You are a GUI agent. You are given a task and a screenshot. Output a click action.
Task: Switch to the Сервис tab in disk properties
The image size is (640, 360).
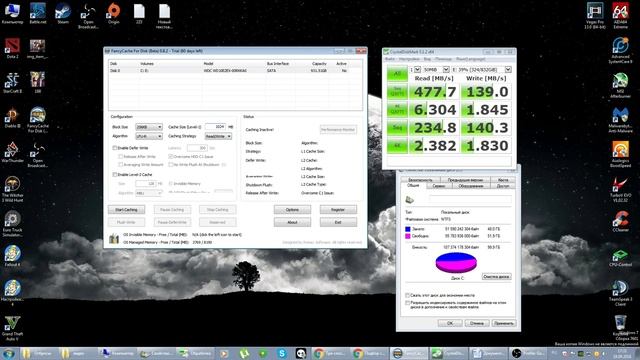[x=439, y=186]
